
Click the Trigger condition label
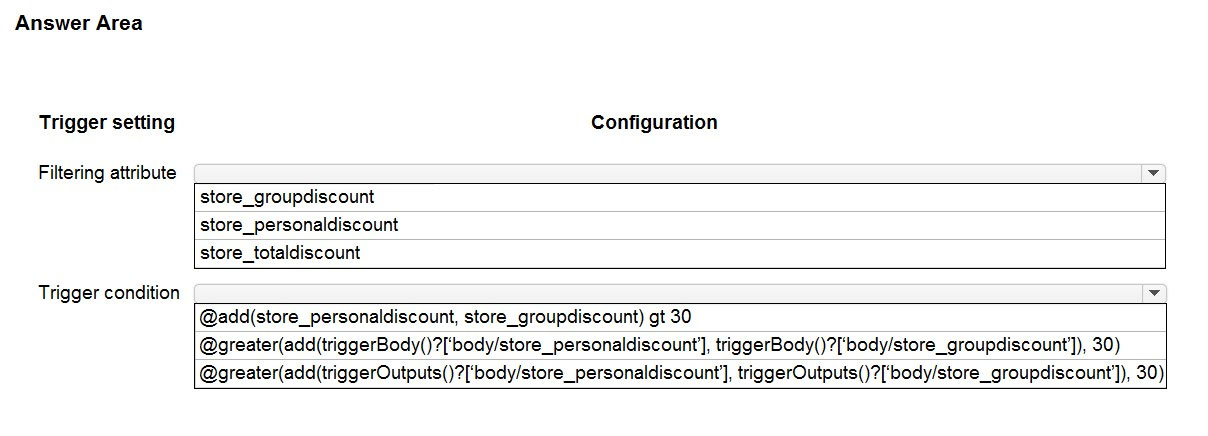pos(109,293)
